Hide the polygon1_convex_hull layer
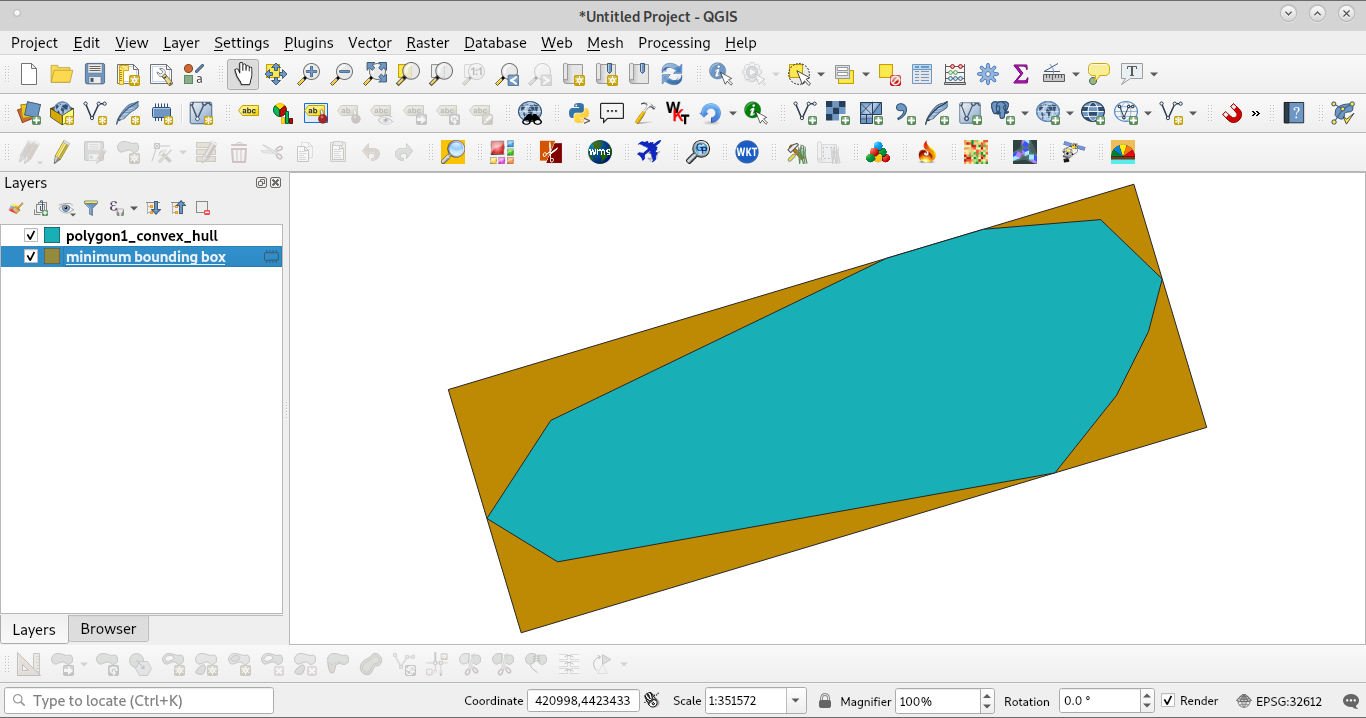 (x=30, y=235)
